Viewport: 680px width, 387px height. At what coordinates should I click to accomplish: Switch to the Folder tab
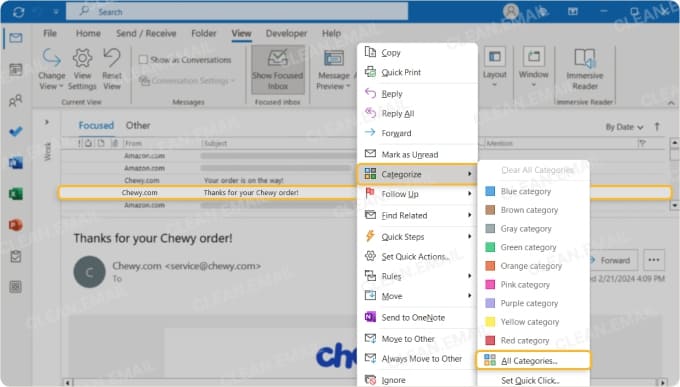point(204,33)
